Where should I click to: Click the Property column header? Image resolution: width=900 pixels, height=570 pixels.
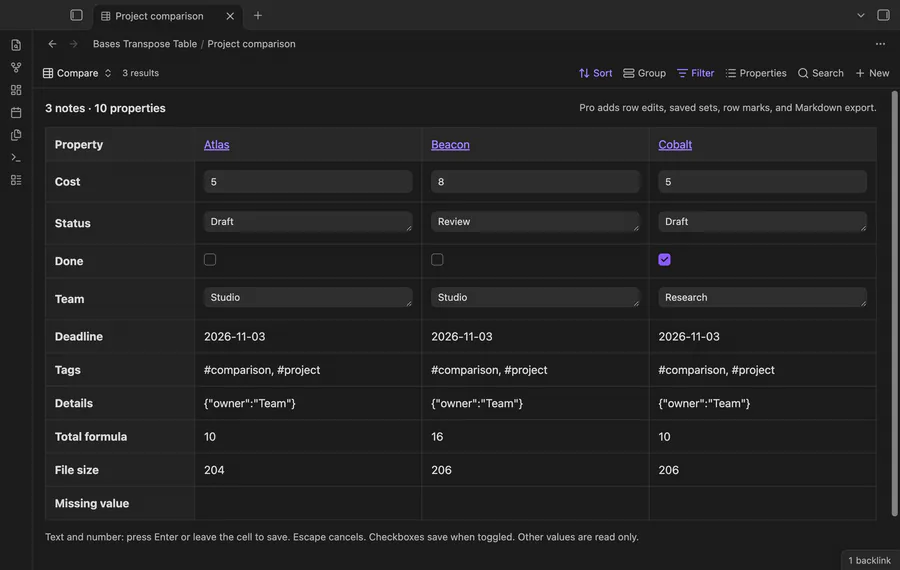pos(79,145)
